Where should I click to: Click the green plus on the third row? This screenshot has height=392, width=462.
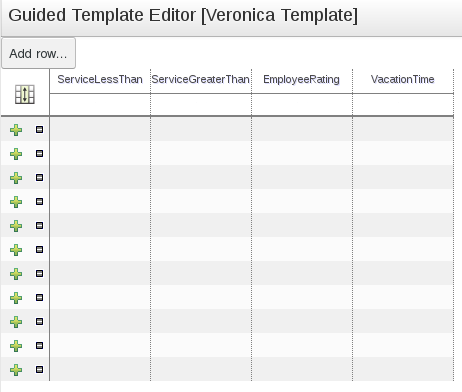click(x=16, y=178)
